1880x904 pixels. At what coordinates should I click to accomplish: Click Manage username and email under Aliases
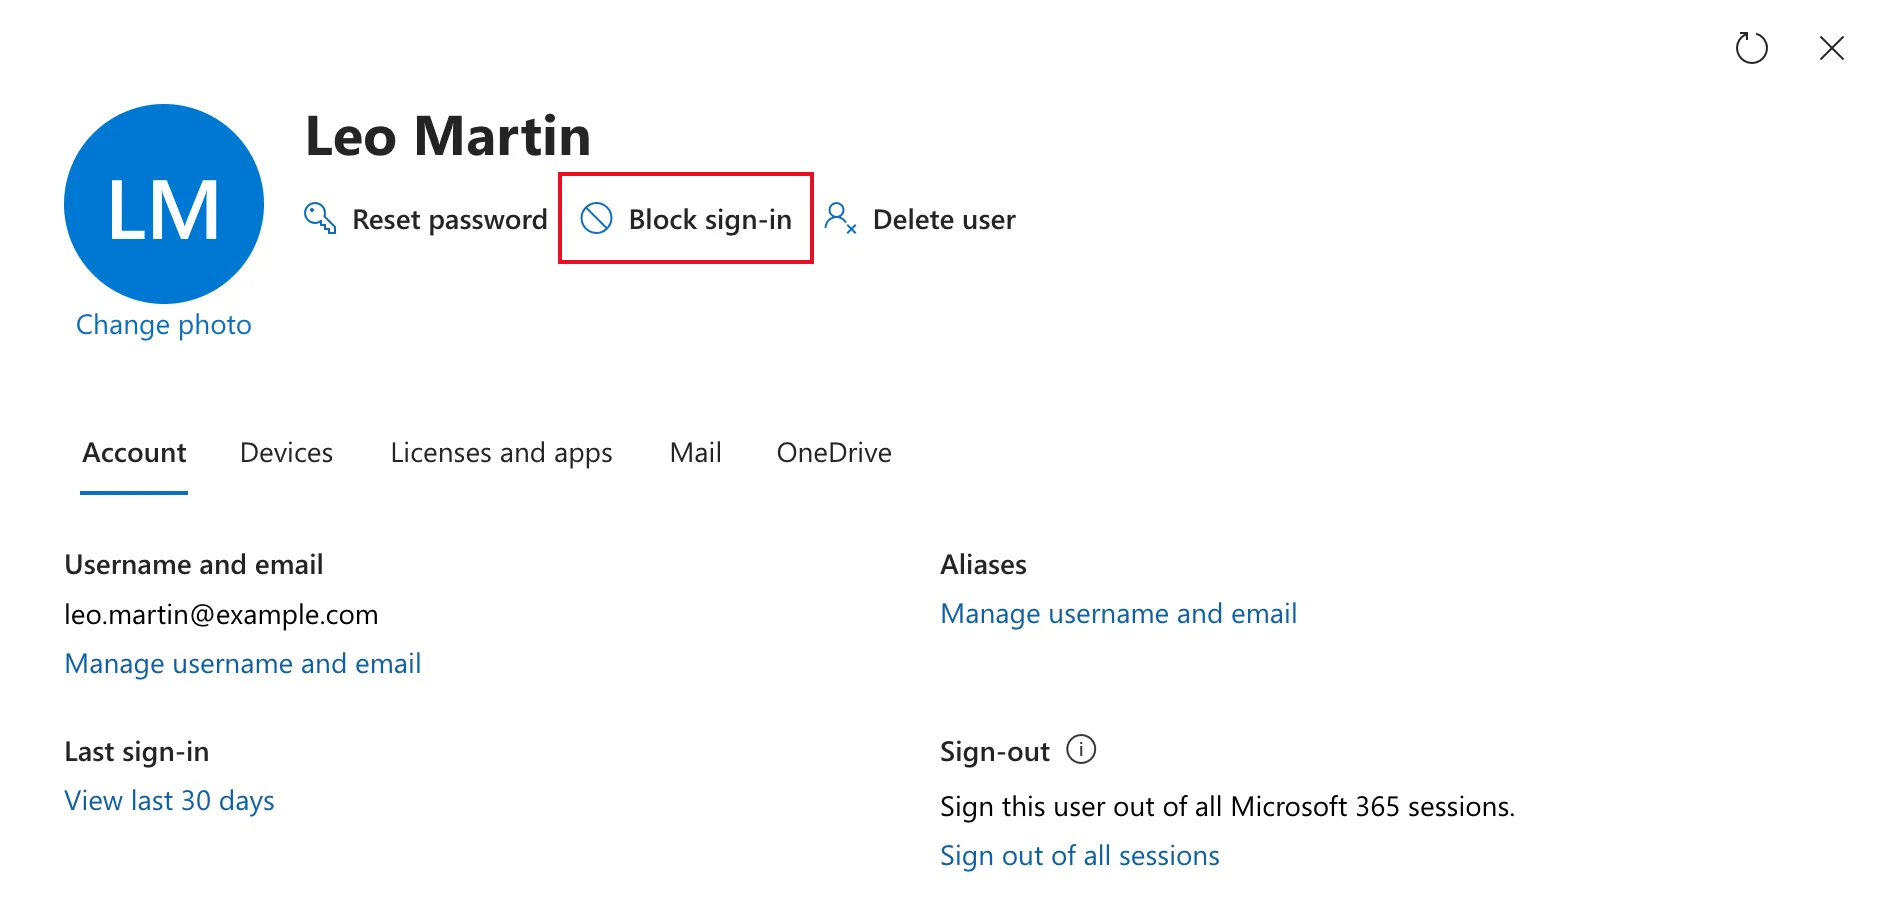click(x=1118, y=614)
